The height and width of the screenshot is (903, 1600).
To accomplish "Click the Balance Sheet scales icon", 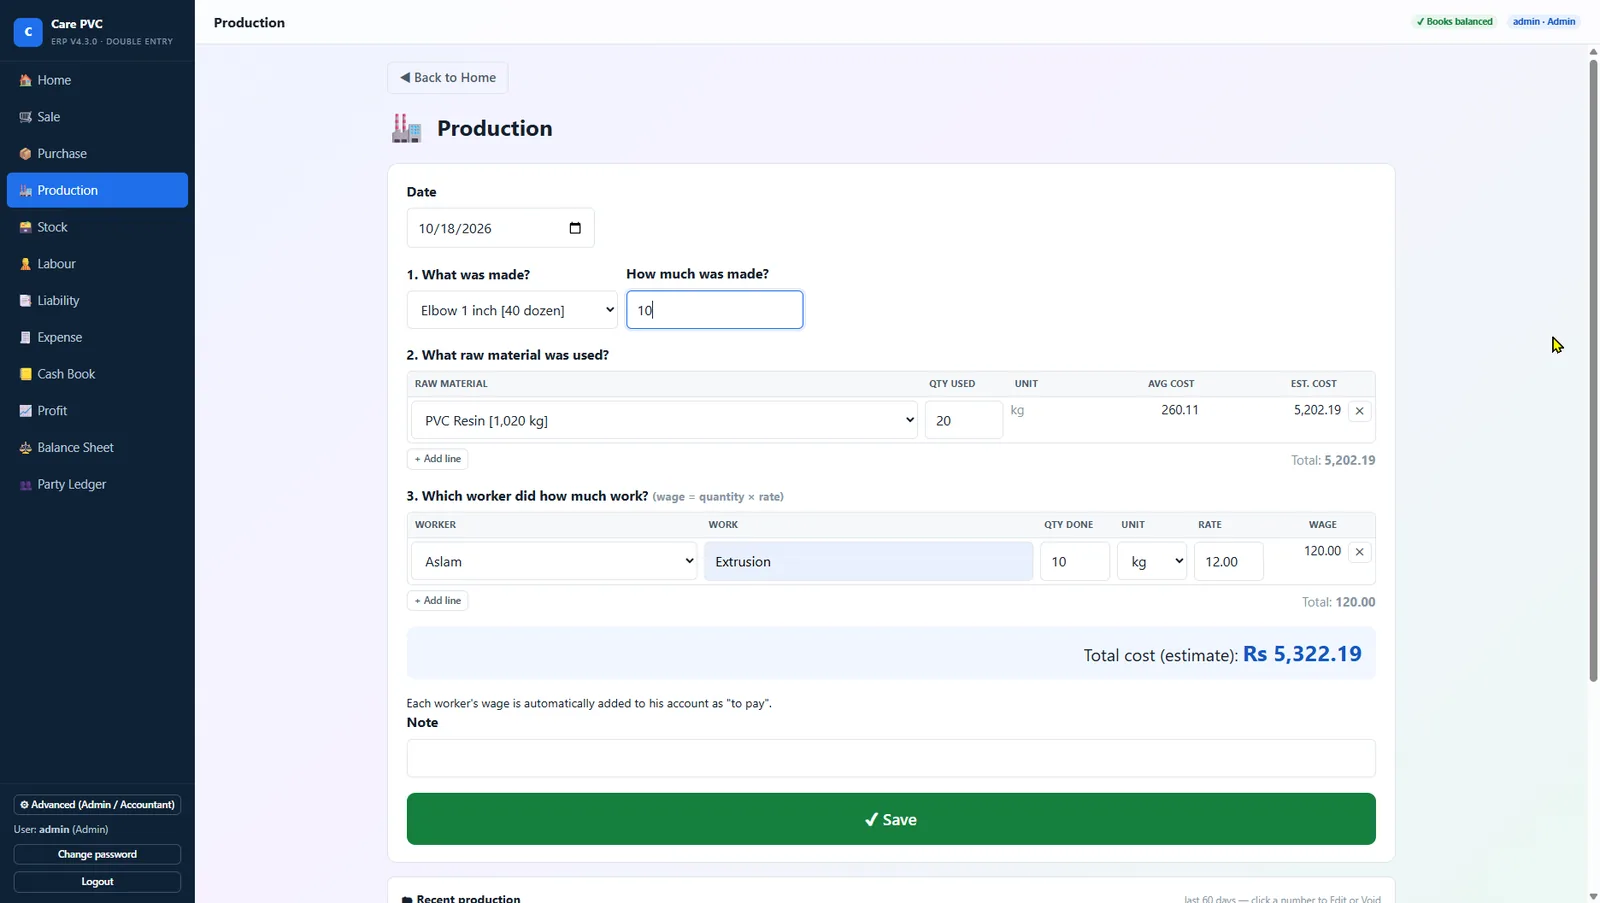I will (x=26, y=448).
